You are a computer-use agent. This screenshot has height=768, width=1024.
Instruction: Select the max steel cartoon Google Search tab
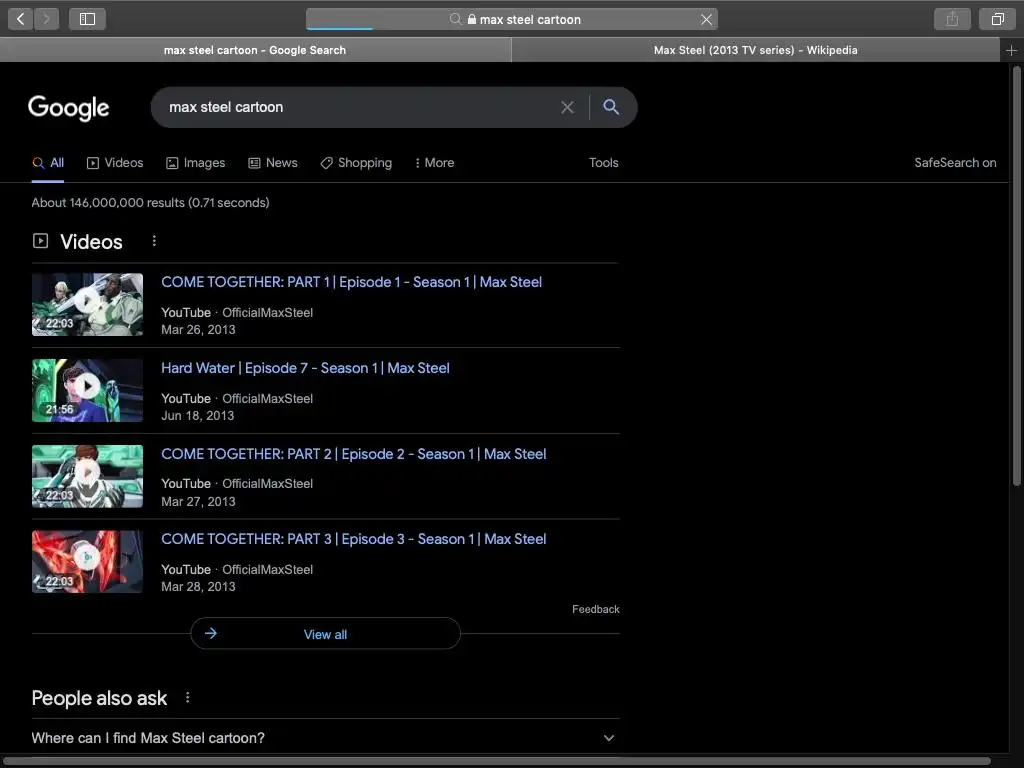(255, 50)
